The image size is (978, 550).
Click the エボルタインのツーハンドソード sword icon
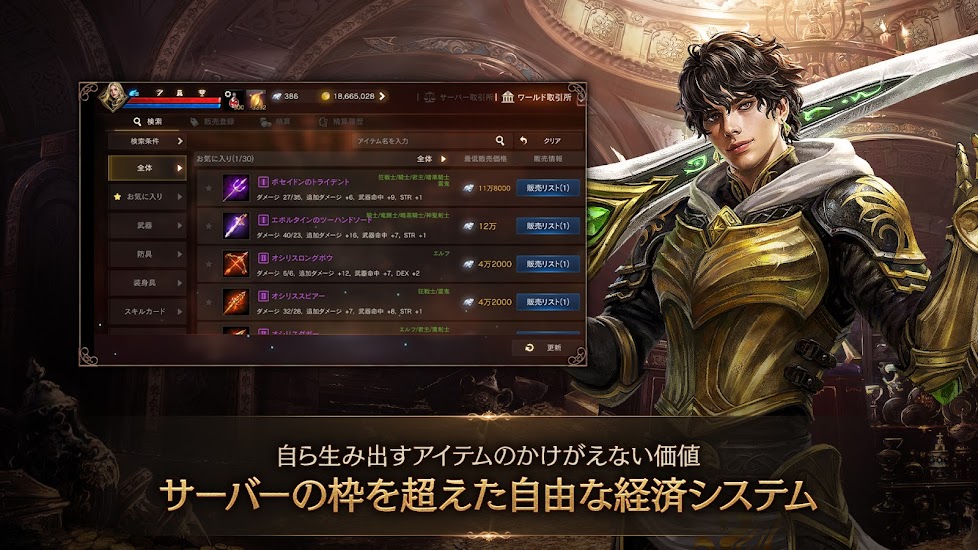(236, 226)
